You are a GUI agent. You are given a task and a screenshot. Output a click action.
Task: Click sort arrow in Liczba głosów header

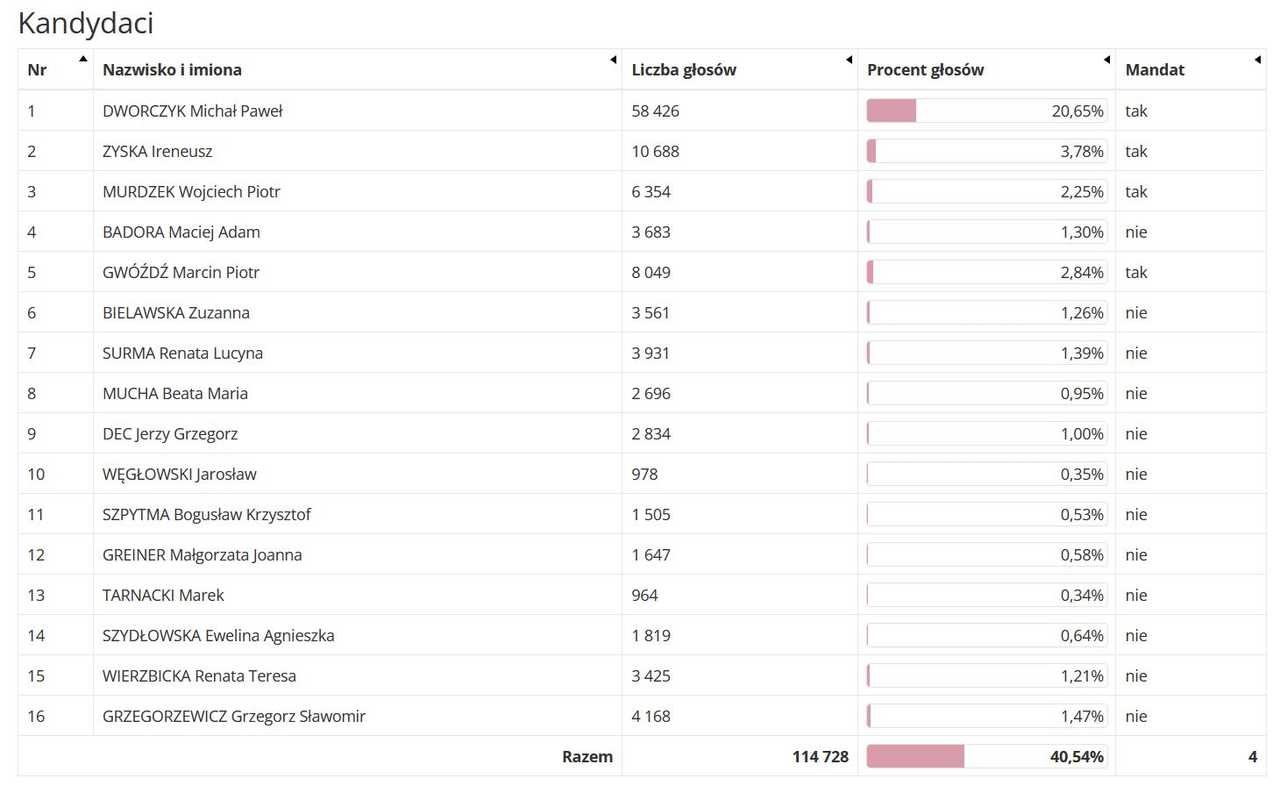[849, 60]
